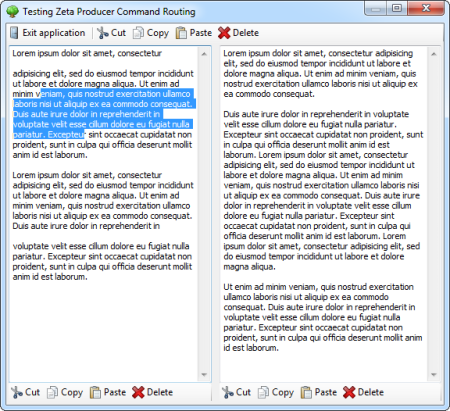Viewport: 450px width, 411px height.
Task: Click the left pane scrollbar down arrow
Action: 204,375
